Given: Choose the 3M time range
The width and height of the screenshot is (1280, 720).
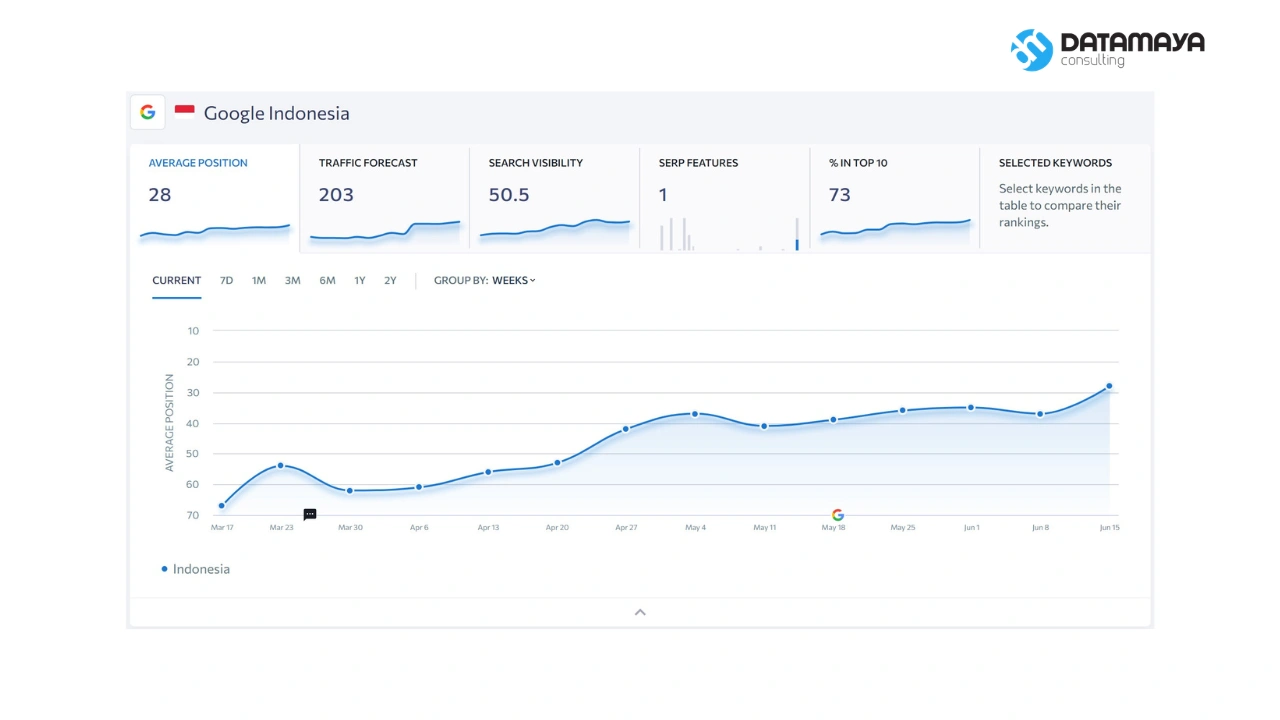Looking at the screenshot, I should click(x=292, y=281).
